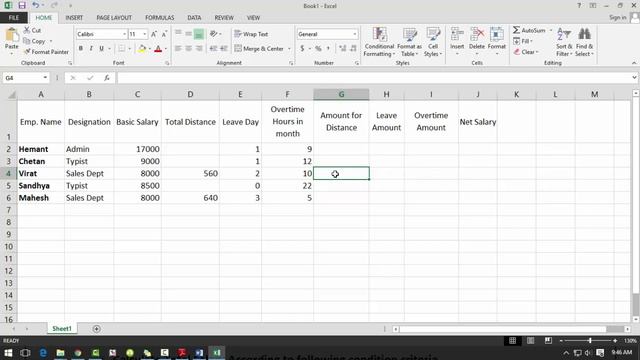Align text to the left
Viewport: 640px width, 360px height.
point(178,49)
